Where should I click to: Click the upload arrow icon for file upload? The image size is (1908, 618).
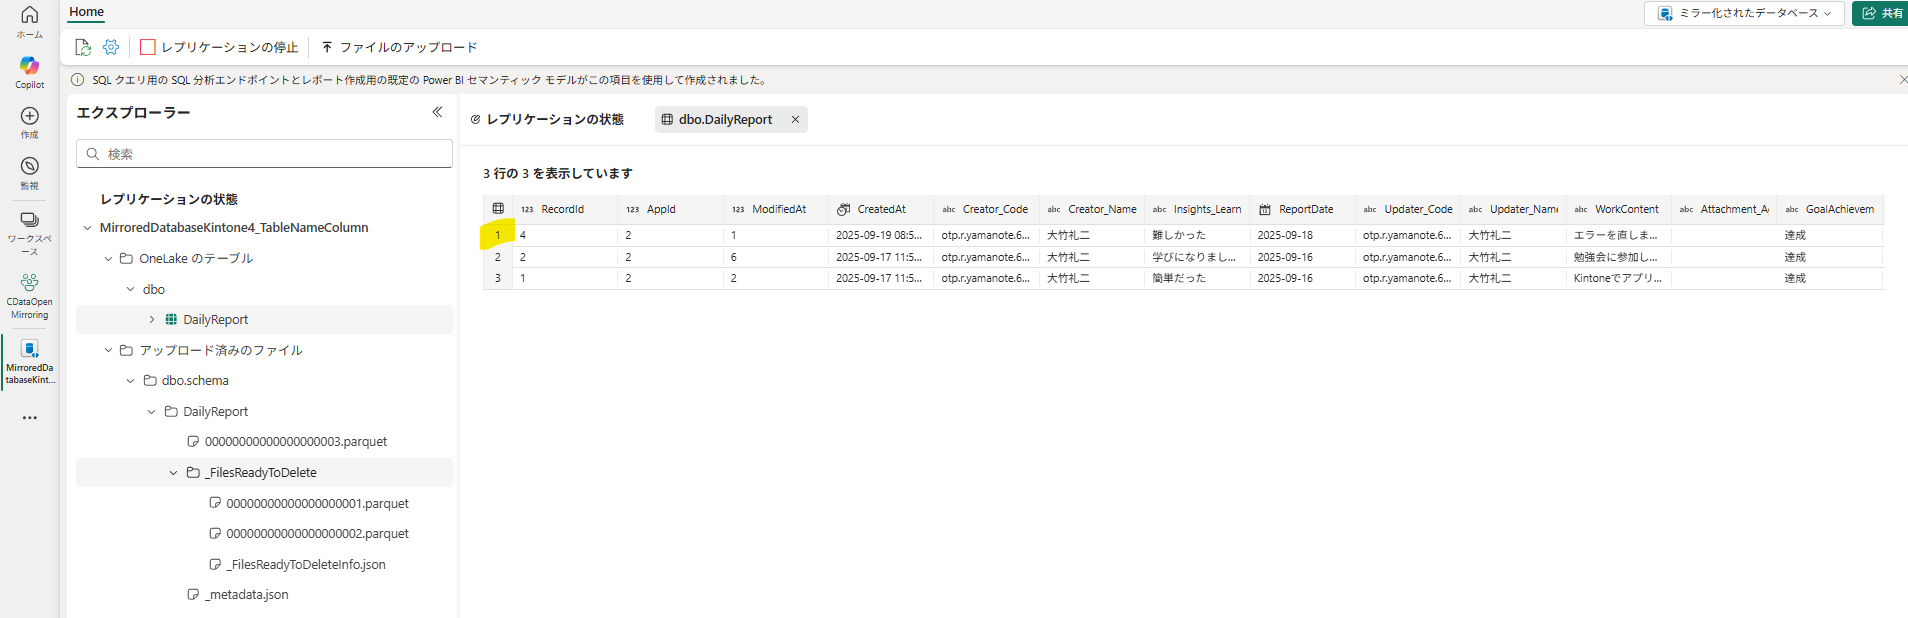coord(327,47)
